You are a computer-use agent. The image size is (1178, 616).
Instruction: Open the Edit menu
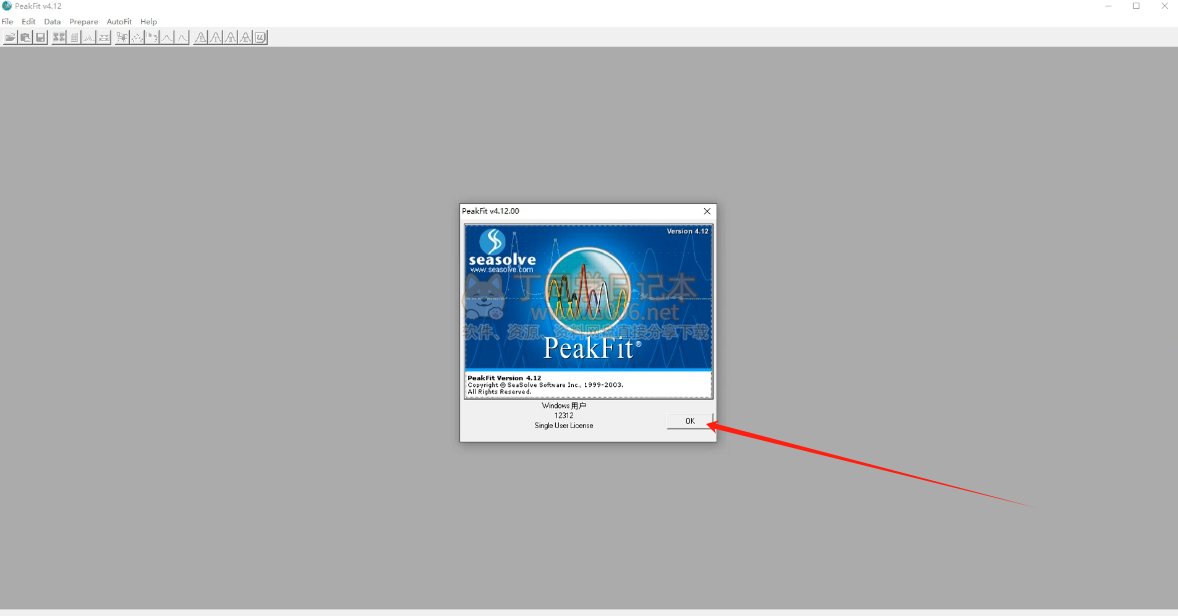click(29, 22)
